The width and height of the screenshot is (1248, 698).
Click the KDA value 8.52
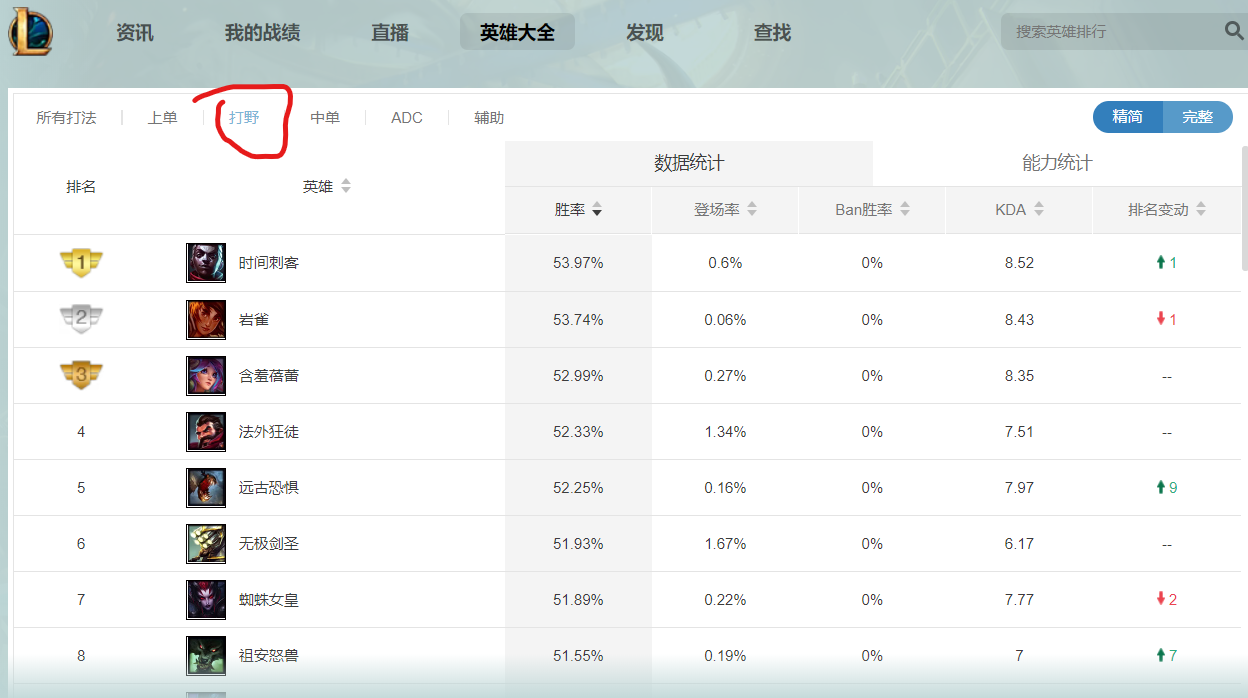[x=1019, y=263]
